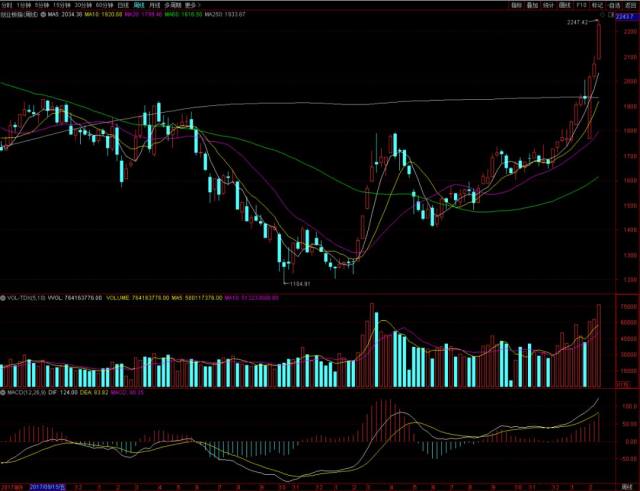Switch to the 分时 intraday tab

tap(7, 5)
